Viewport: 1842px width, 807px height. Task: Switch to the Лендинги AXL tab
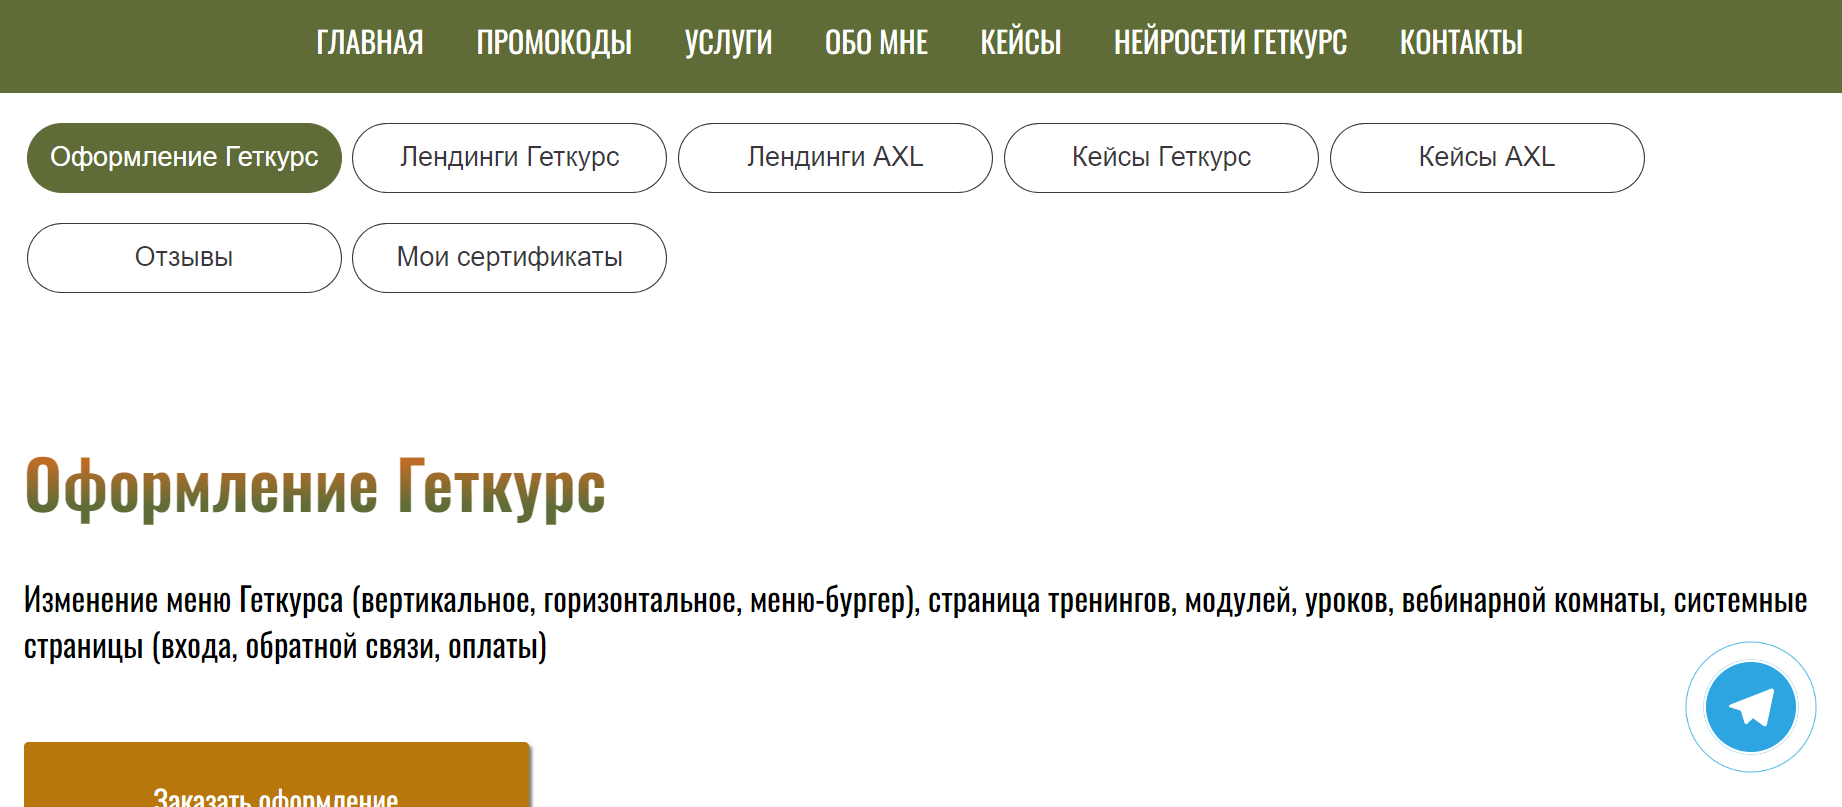click(x=835, y=158)
